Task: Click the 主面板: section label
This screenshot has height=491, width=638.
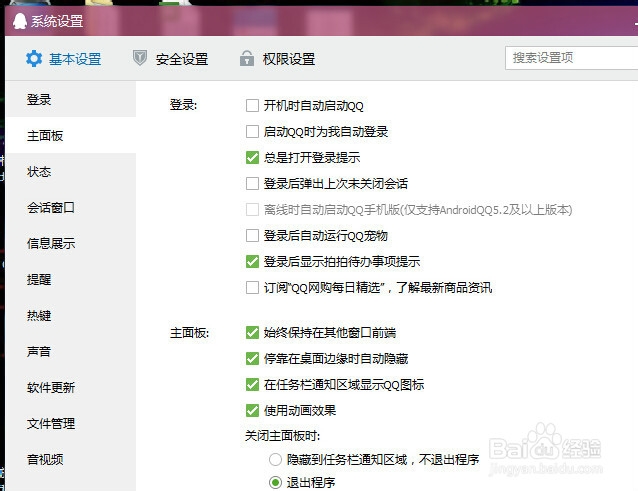Action: (190, 333)
